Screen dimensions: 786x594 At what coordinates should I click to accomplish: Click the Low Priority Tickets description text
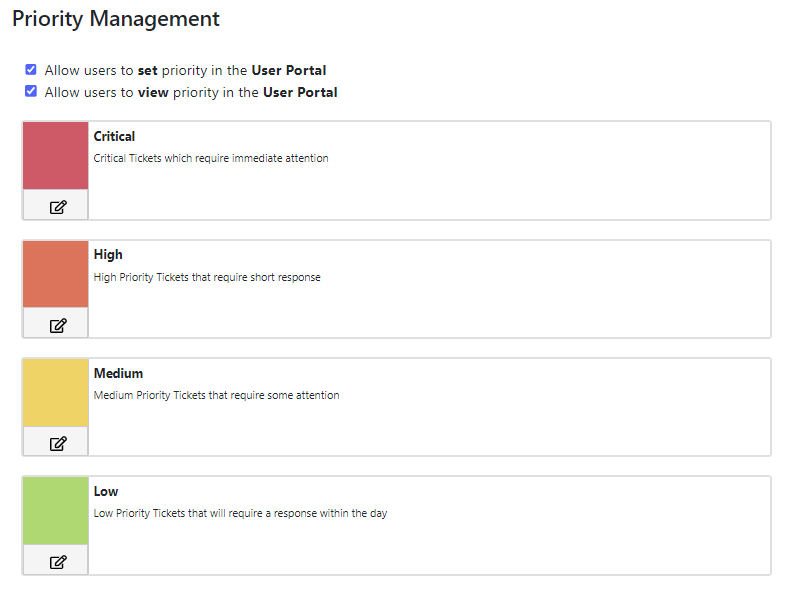tap(241, 513)
